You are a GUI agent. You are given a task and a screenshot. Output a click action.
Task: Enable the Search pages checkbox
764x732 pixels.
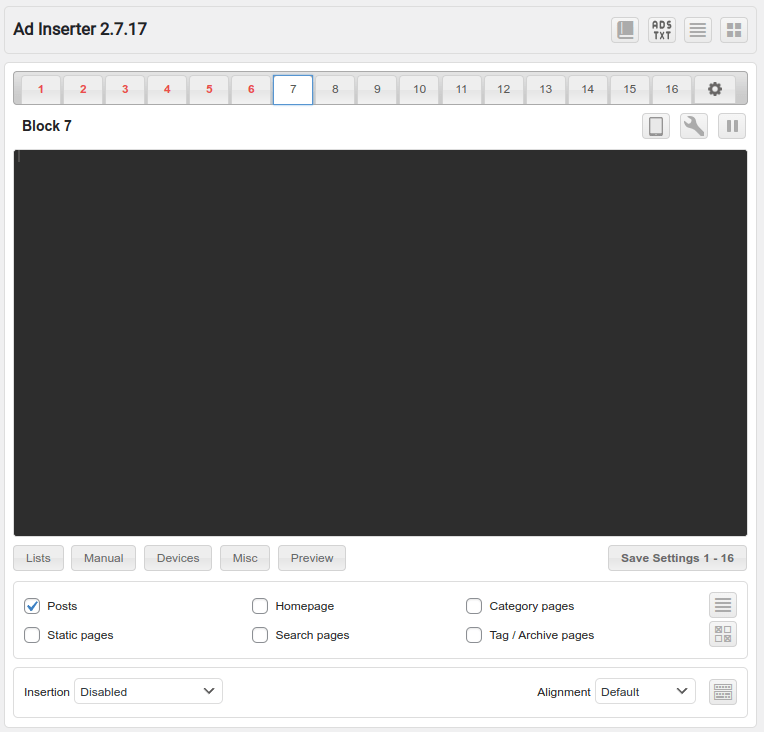(260, 635)
